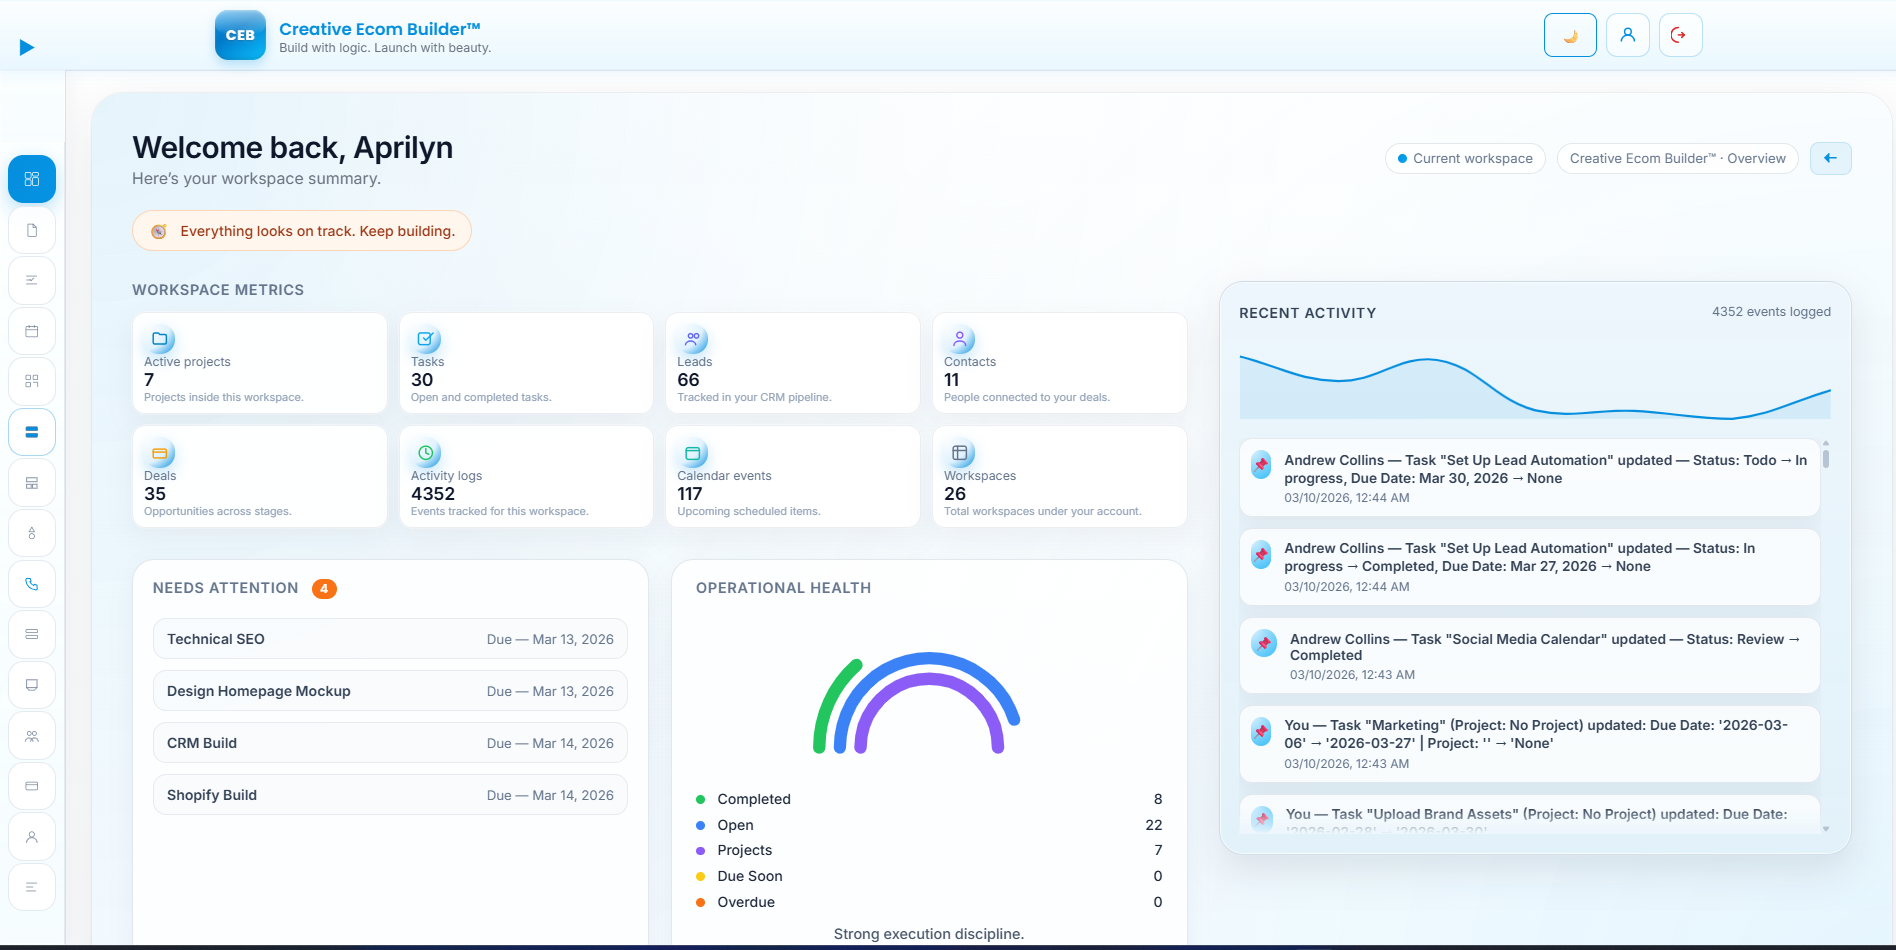This screenshot has width=1896, height=950.
Task: Click the Current workspace pill
Action: (x=1464, y=158)
